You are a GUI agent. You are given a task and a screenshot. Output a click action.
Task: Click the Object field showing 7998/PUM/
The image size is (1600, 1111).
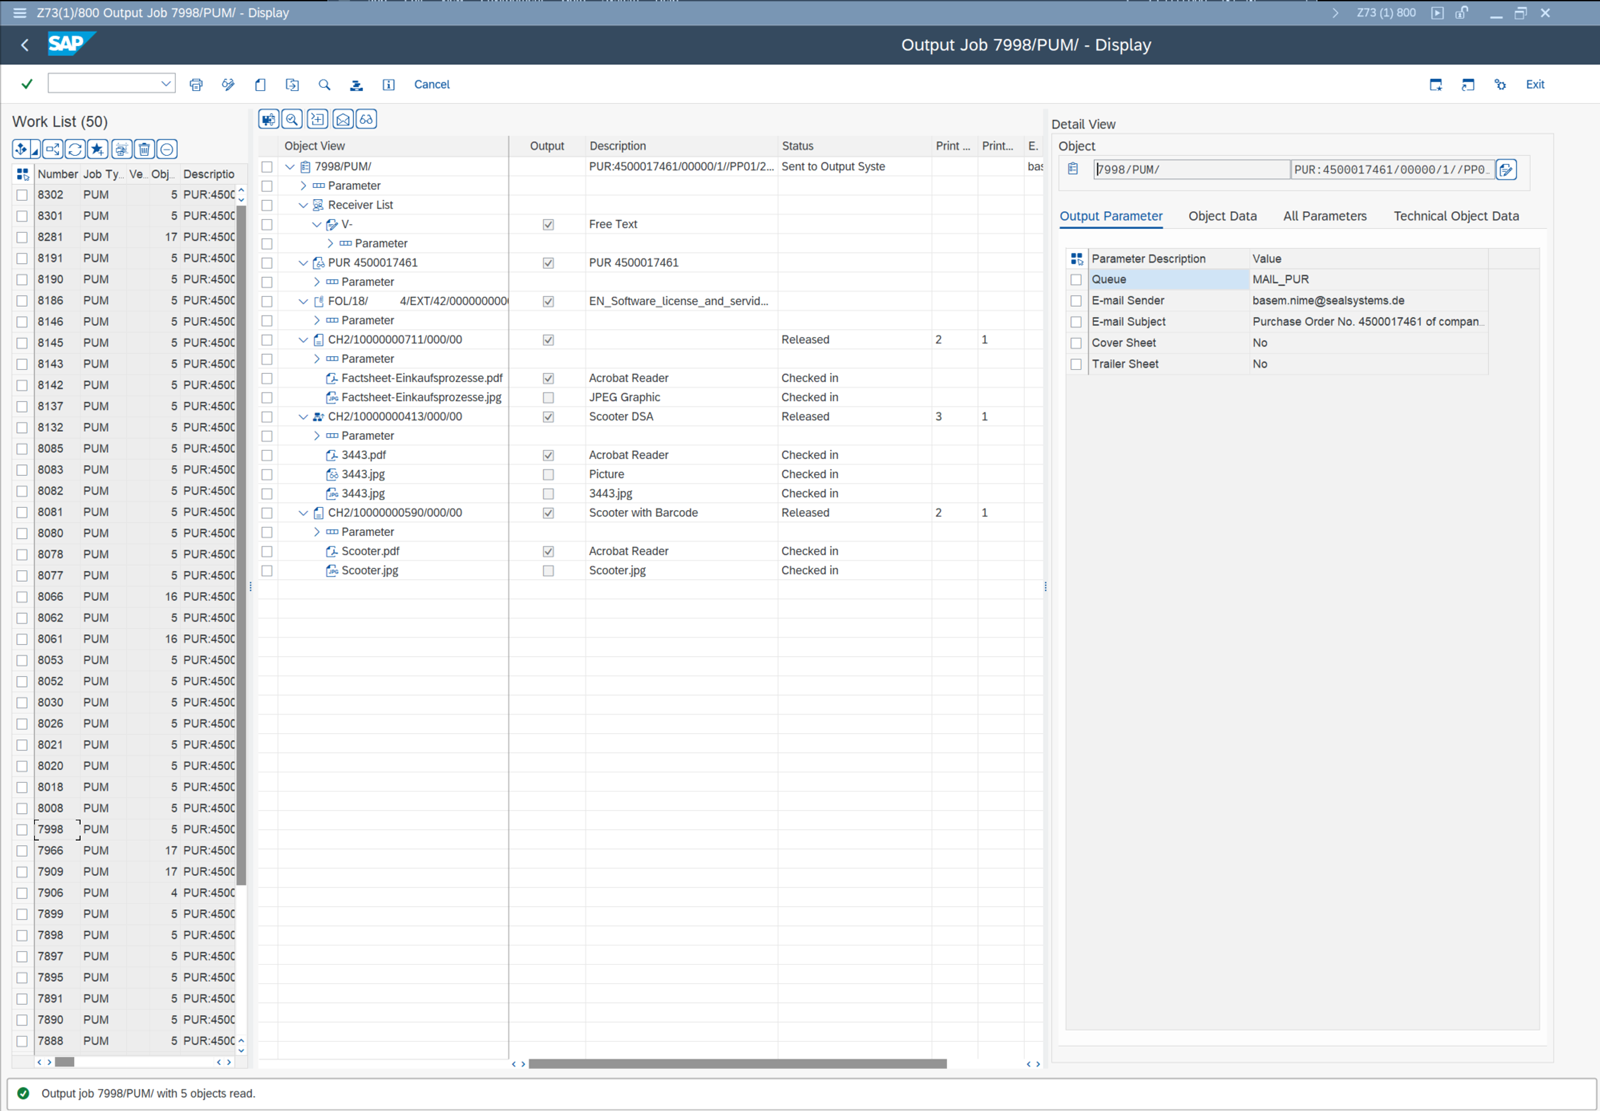pyautogui.click(x=1191, y=170)
